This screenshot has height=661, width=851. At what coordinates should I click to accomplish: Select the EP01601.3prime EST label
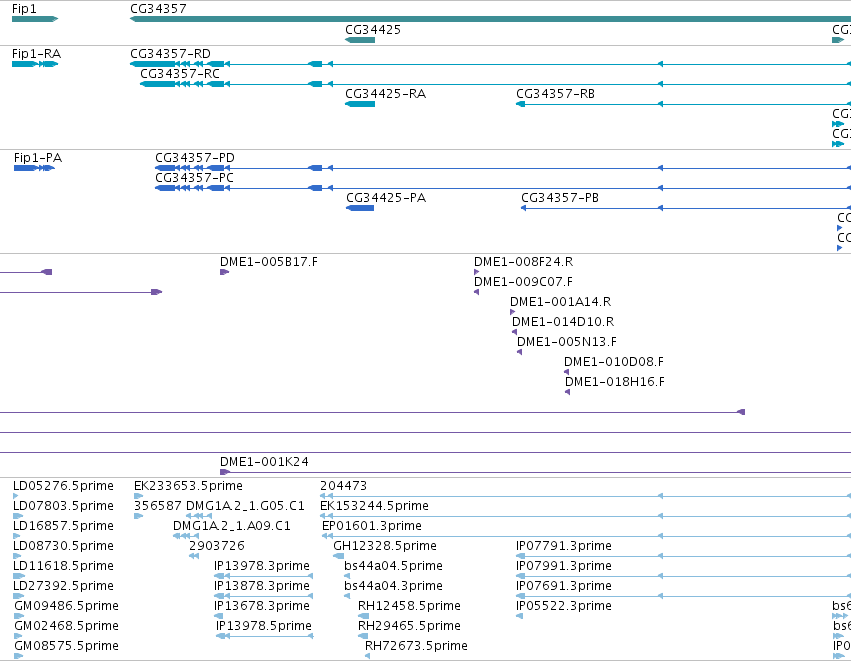(372, 526)
